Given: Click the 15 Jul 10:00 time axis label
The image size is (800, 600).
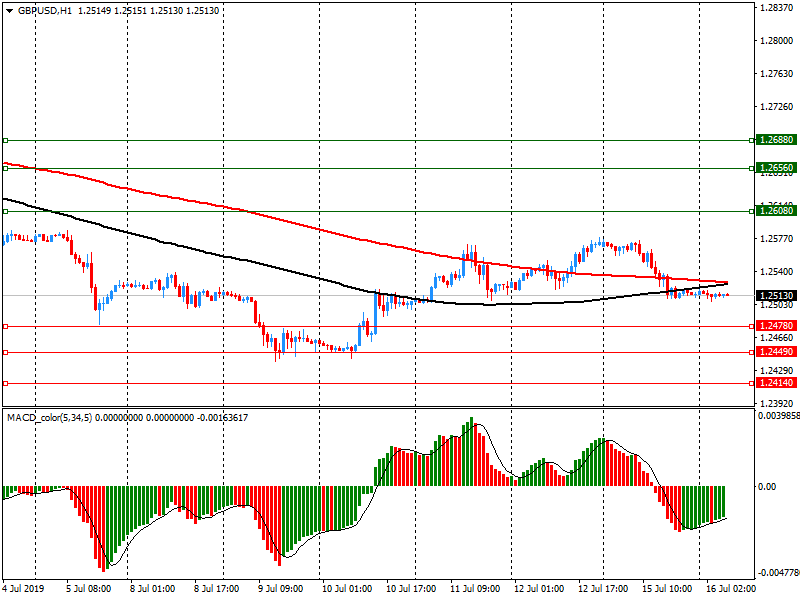Looking at the screenshot, I should click(x=667, y=589).
